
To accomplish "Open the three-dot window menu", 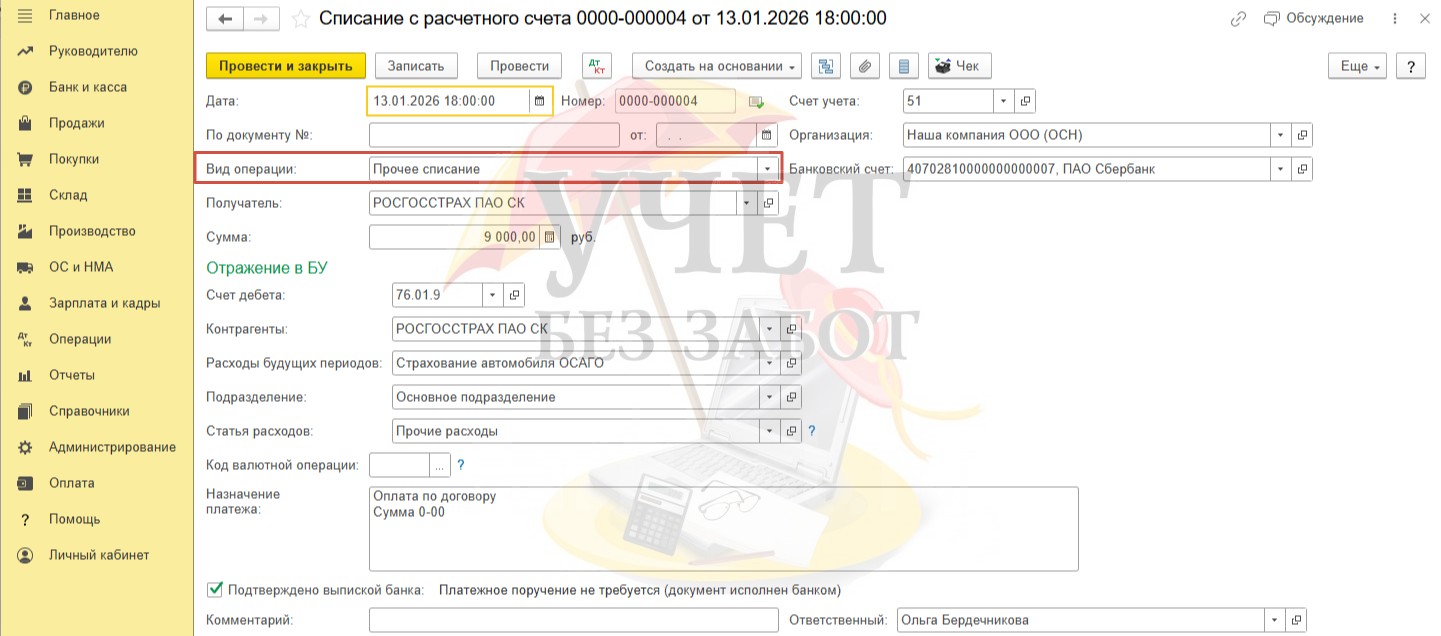I will pos(1395,18).
